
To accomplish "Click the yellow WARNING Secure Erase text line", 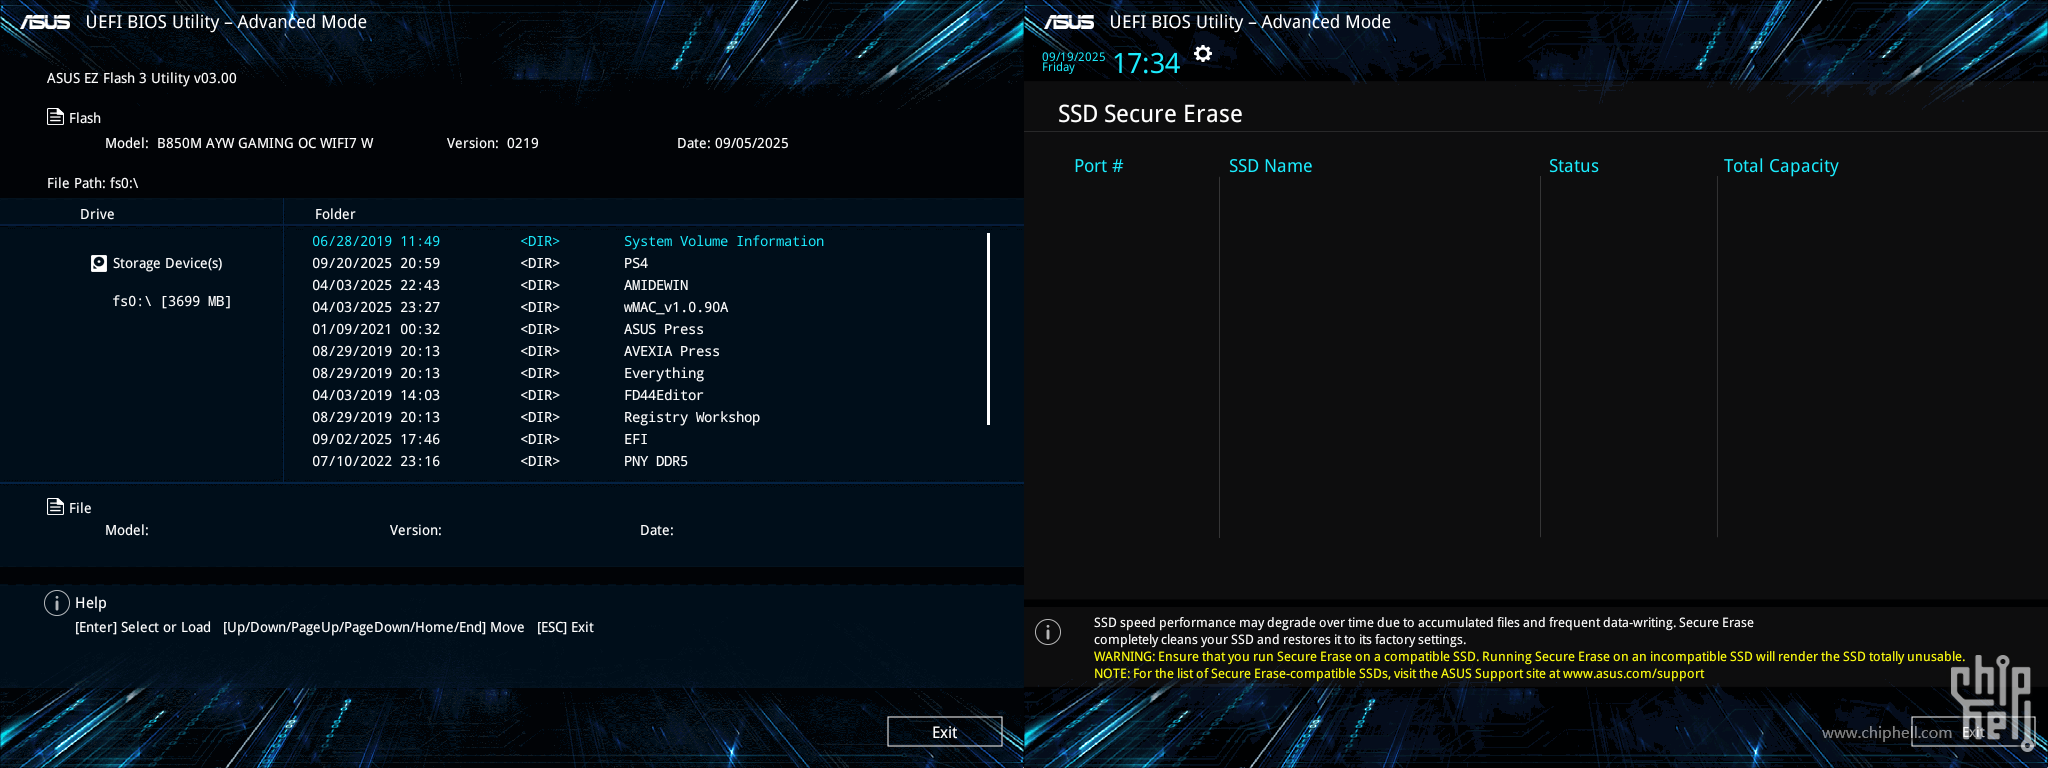I will pos(1529,657).
